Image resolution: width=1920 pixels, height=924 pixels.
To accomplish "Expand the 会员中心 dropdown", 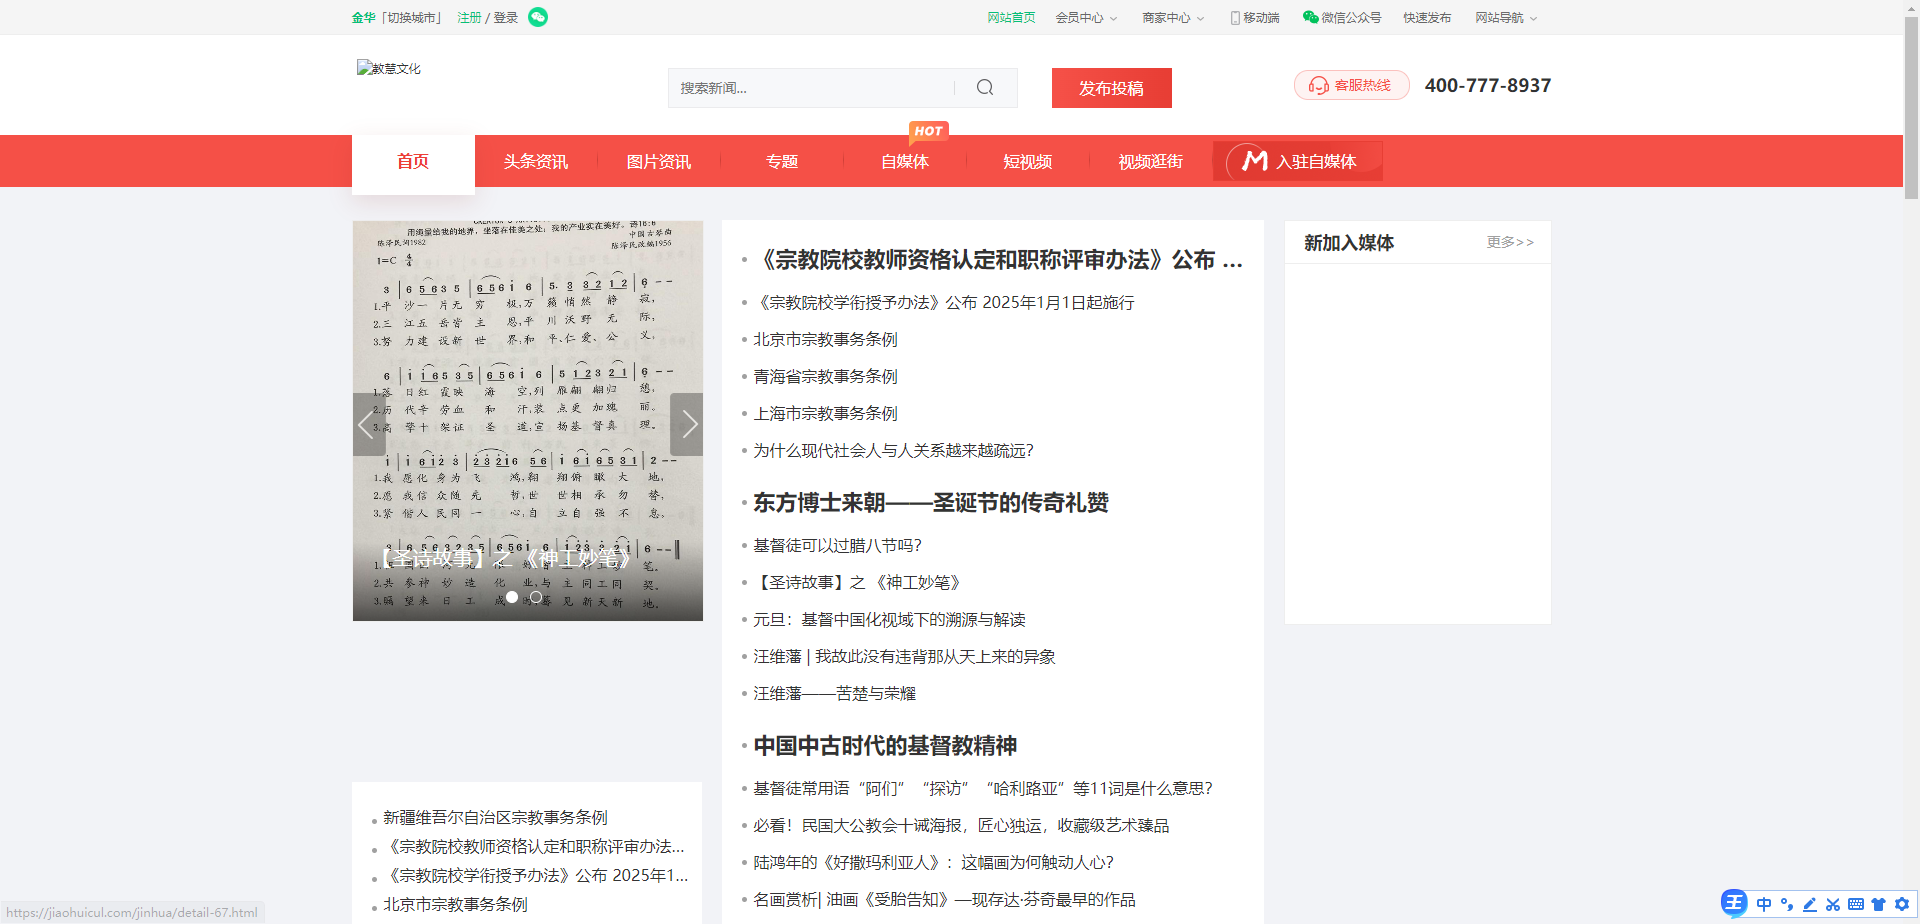I will 1086,17.
